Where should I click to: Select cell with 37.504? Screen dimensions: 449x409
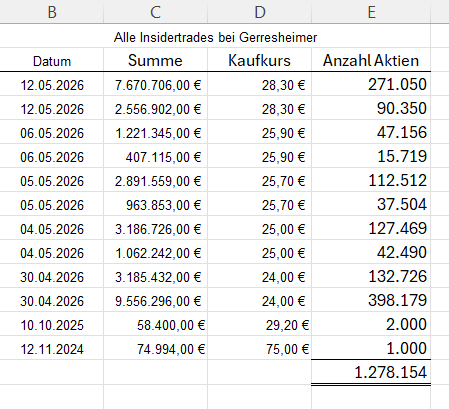(371, 204)
